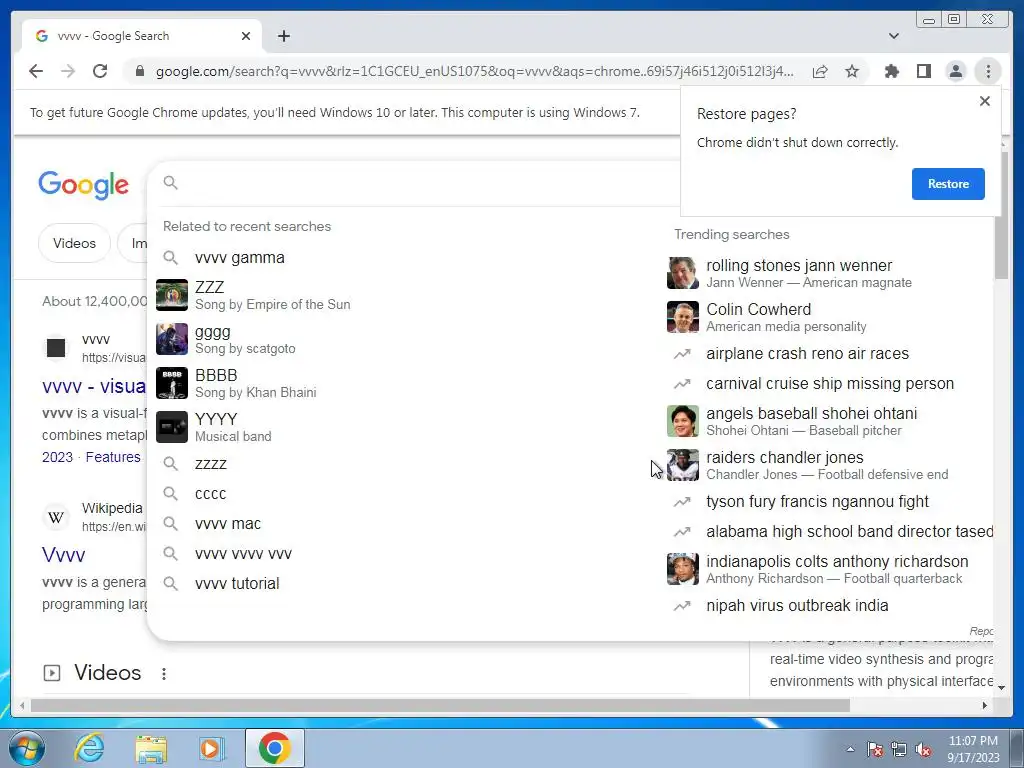Image resolution: width=1024 pixels, height=768 pixels.
Task: Bookmark this tab with star icon
Action: tap(852, 71)
